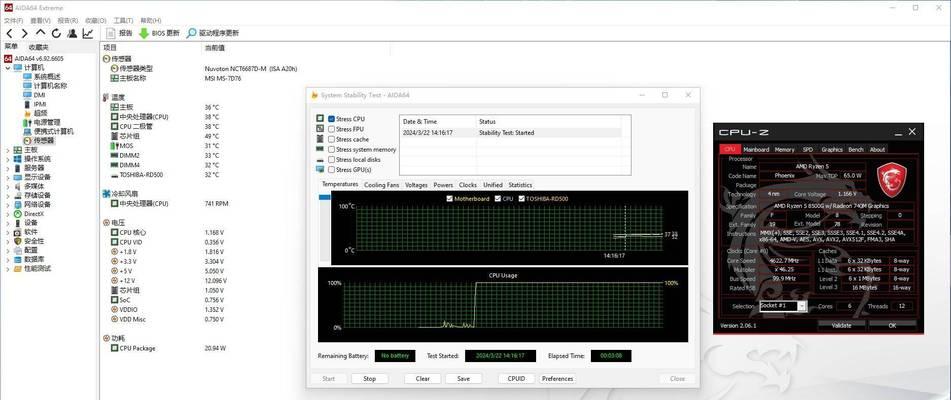Screen dimensions: 951x400
Task: Select the DMI tree entry
Action: [x=39, y=95]
